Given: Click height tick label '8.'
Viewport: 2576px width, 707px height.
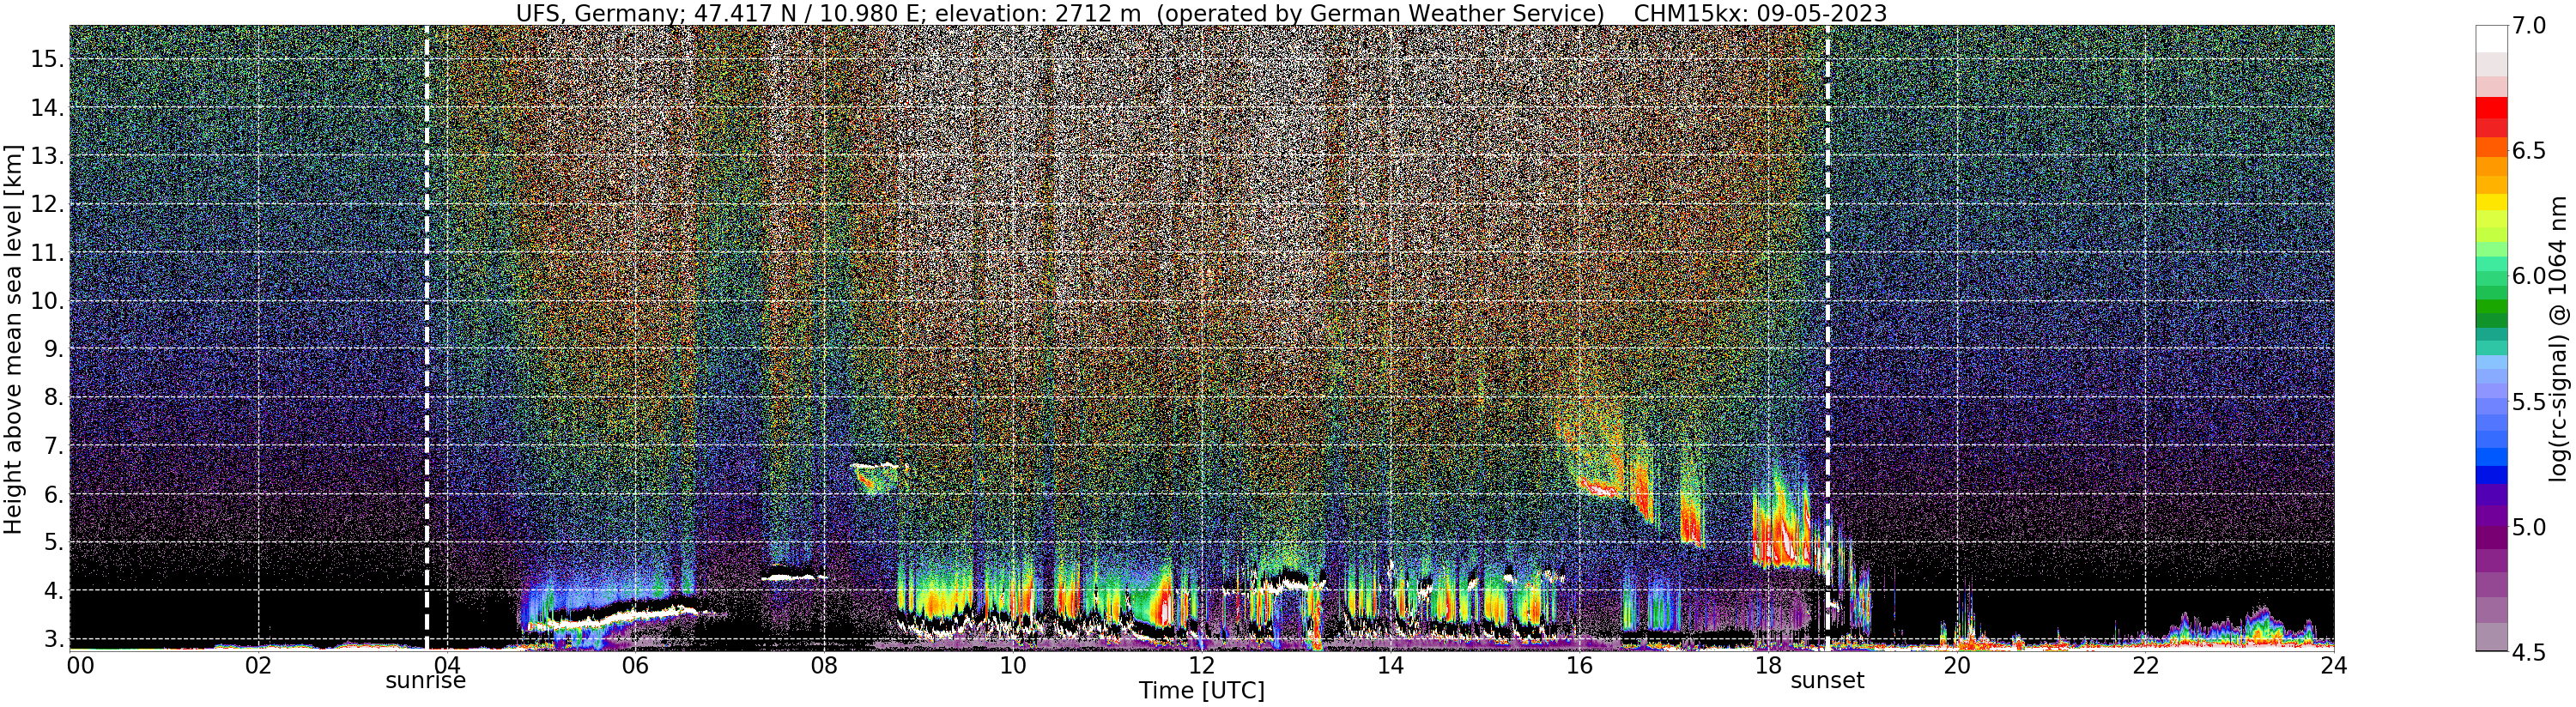Looking at the screenshot, I should pos(54,397).
